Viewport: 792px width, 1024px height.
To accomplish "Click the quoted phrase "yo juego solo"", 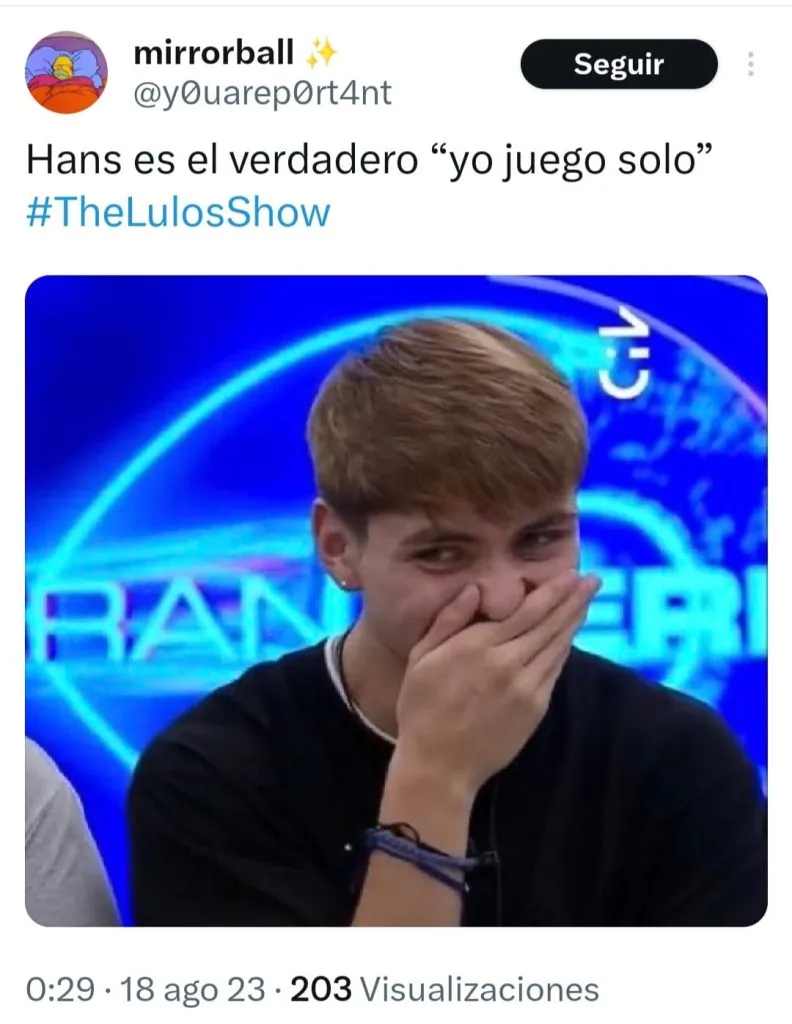I will tap(571, 161).
